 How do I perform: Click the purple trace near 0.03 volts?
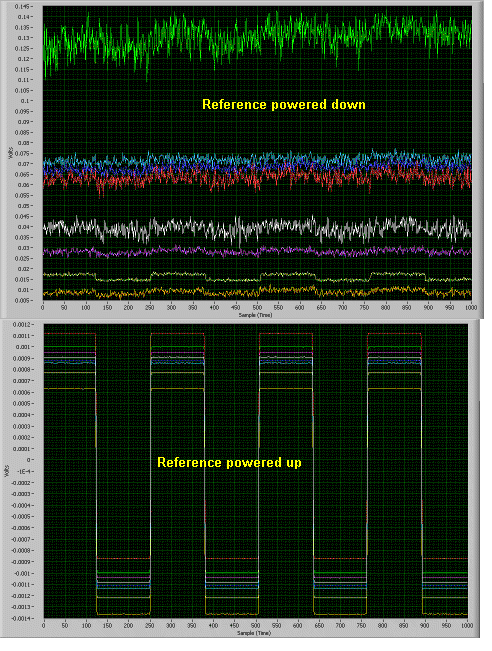pyautogui.click(x=257, y=251)
